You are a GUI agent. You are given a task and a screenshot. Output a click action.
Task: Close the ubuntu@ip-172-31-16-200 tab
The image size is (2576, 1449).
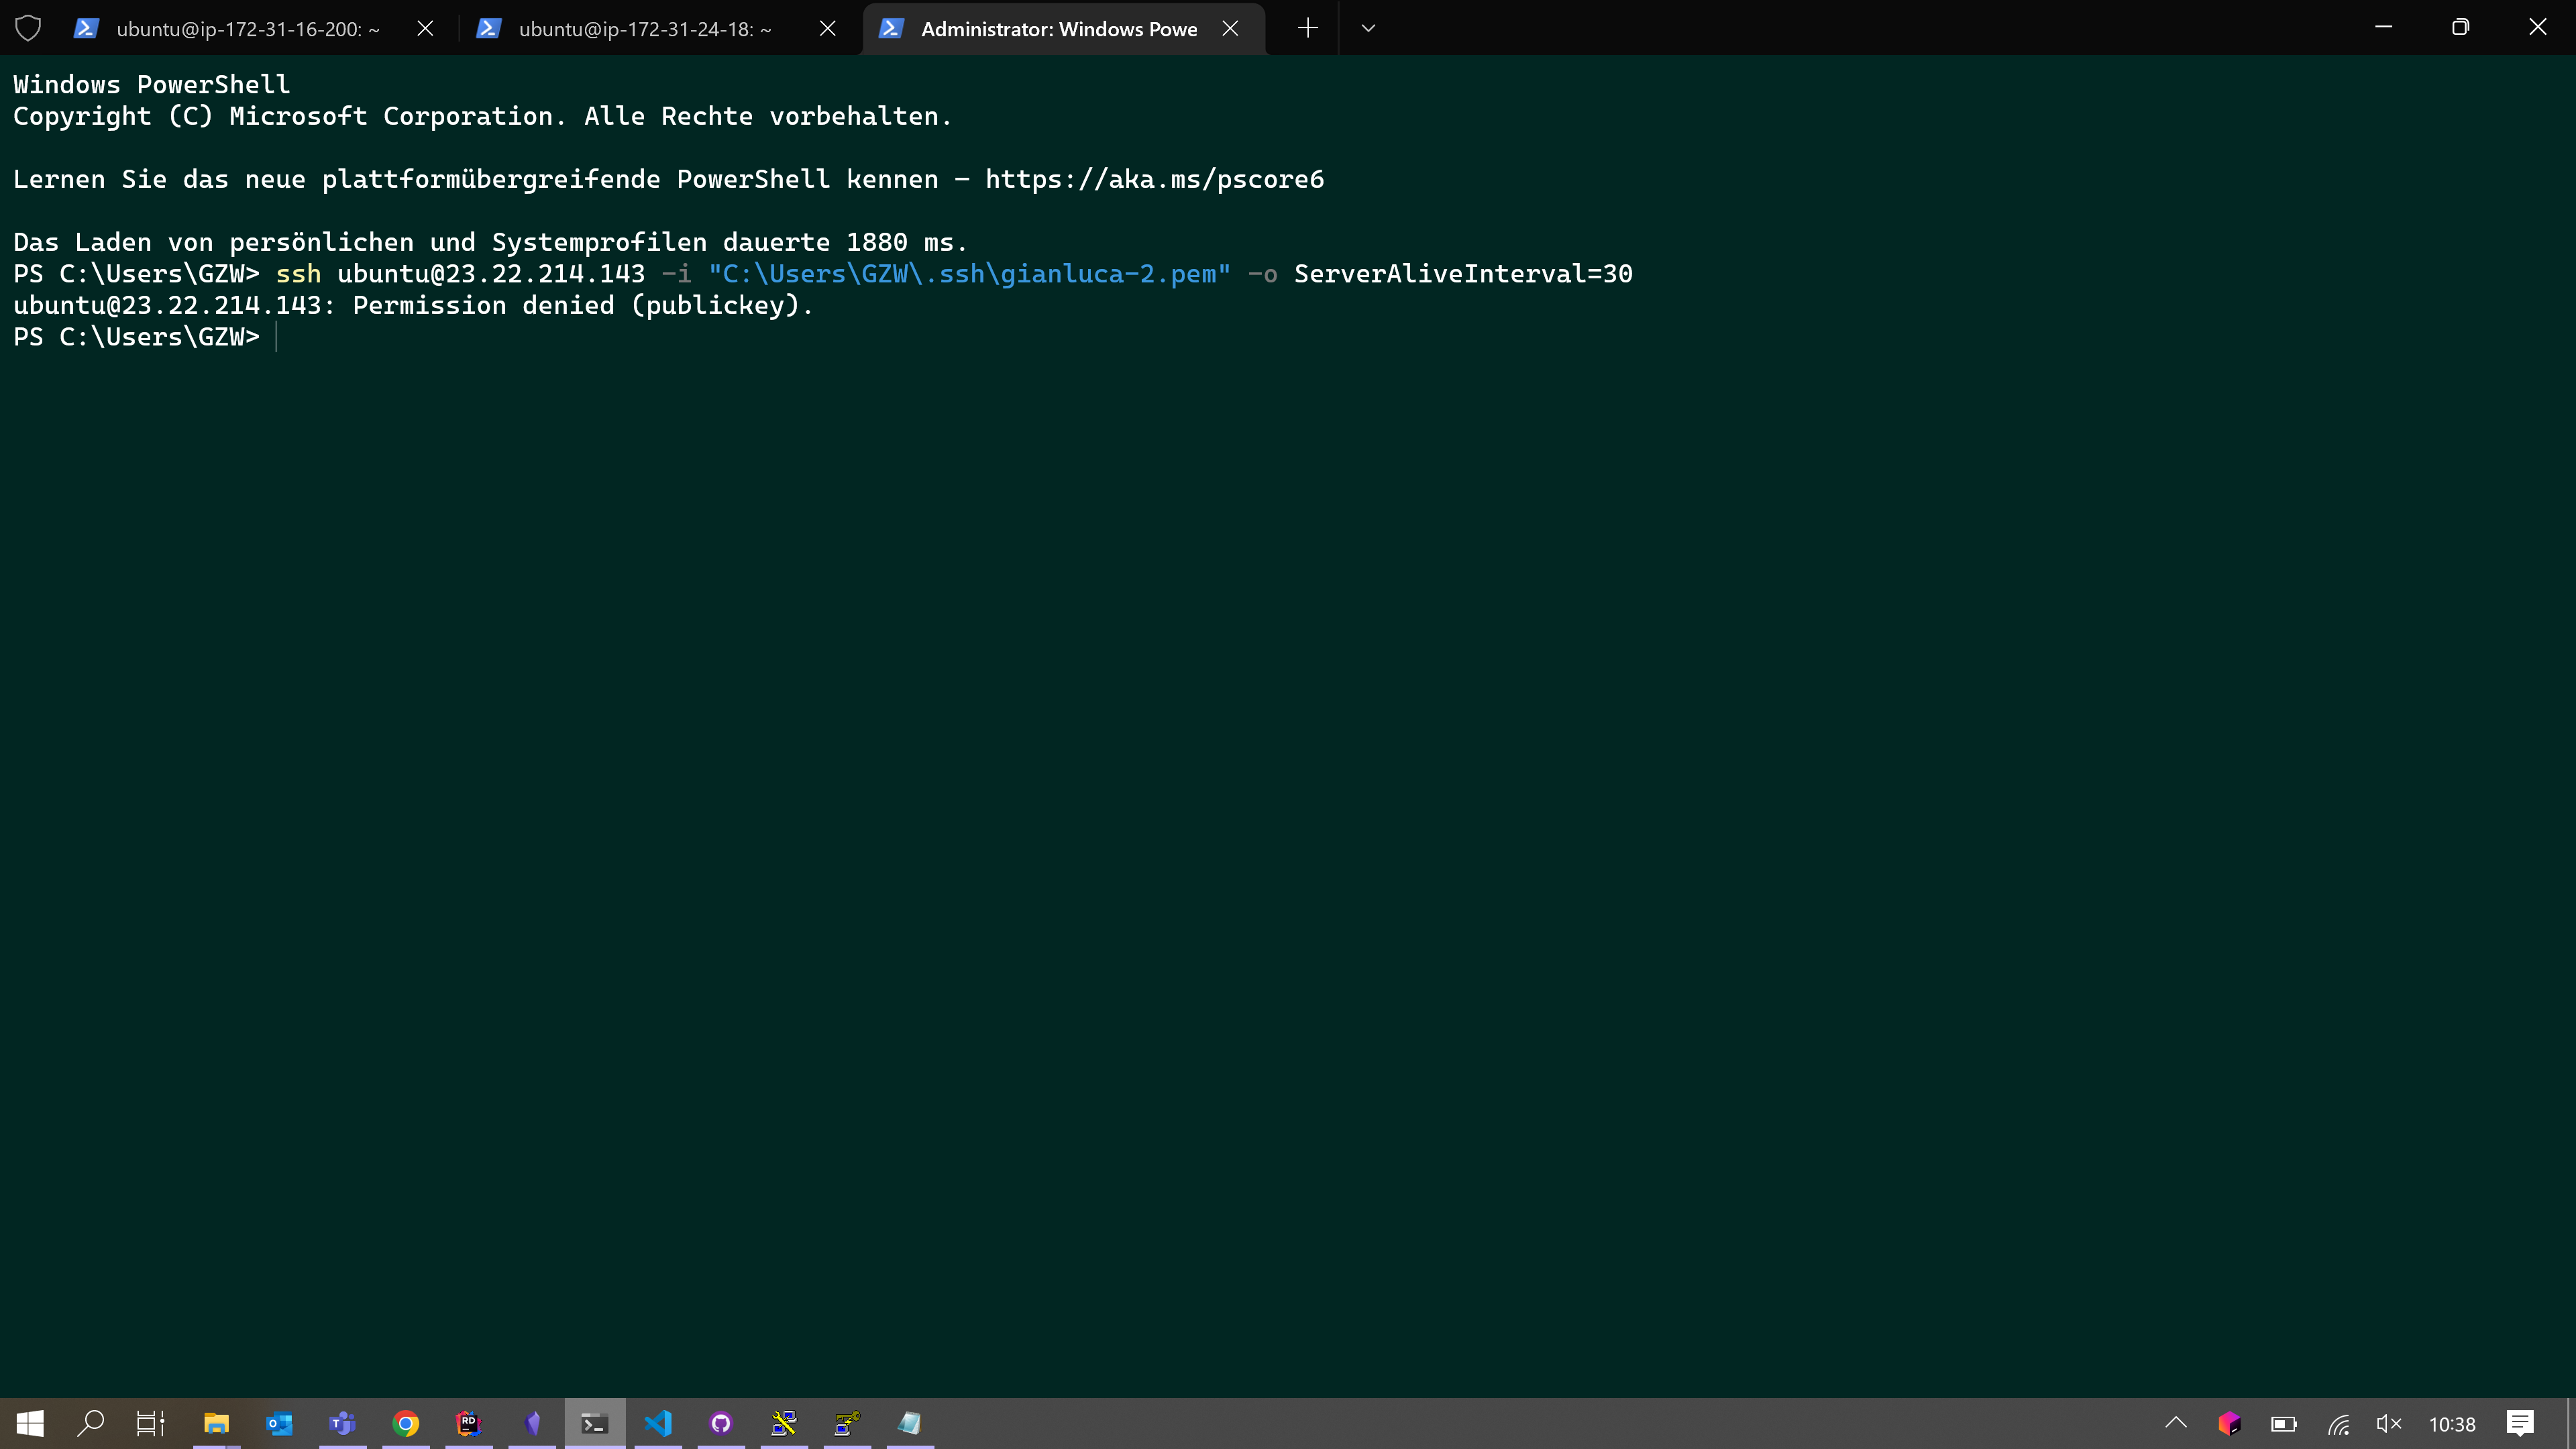tap(425, 29)
